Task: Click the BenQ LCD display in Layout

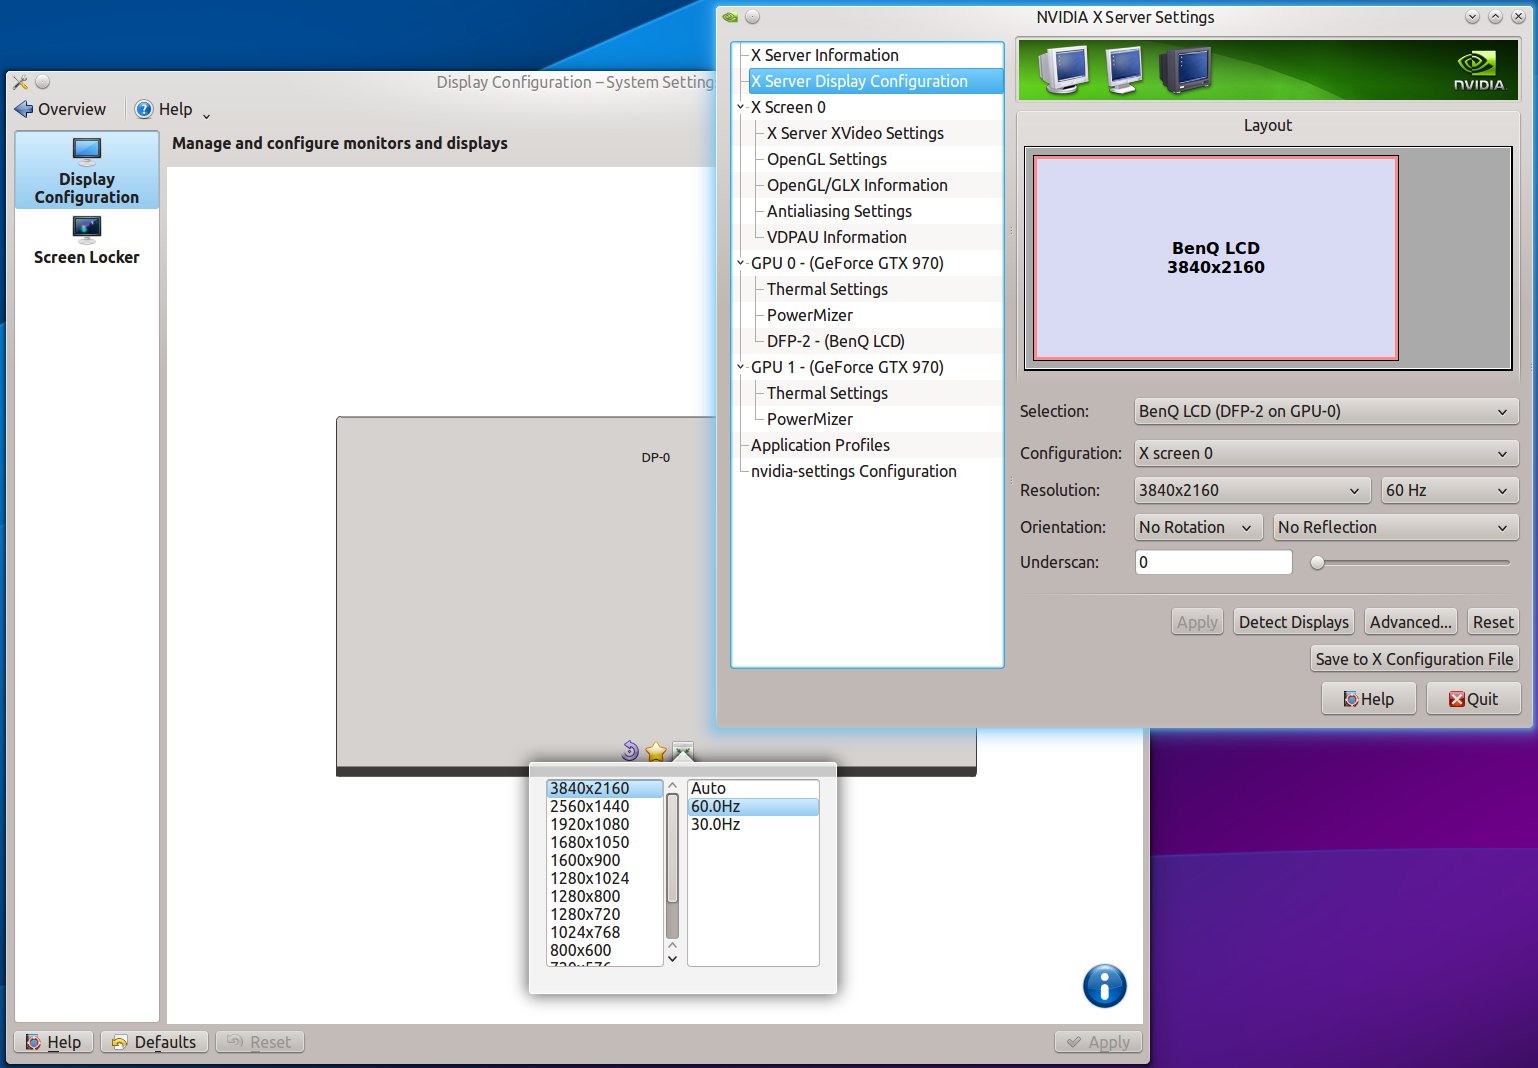Action: tap(1216, 258)
